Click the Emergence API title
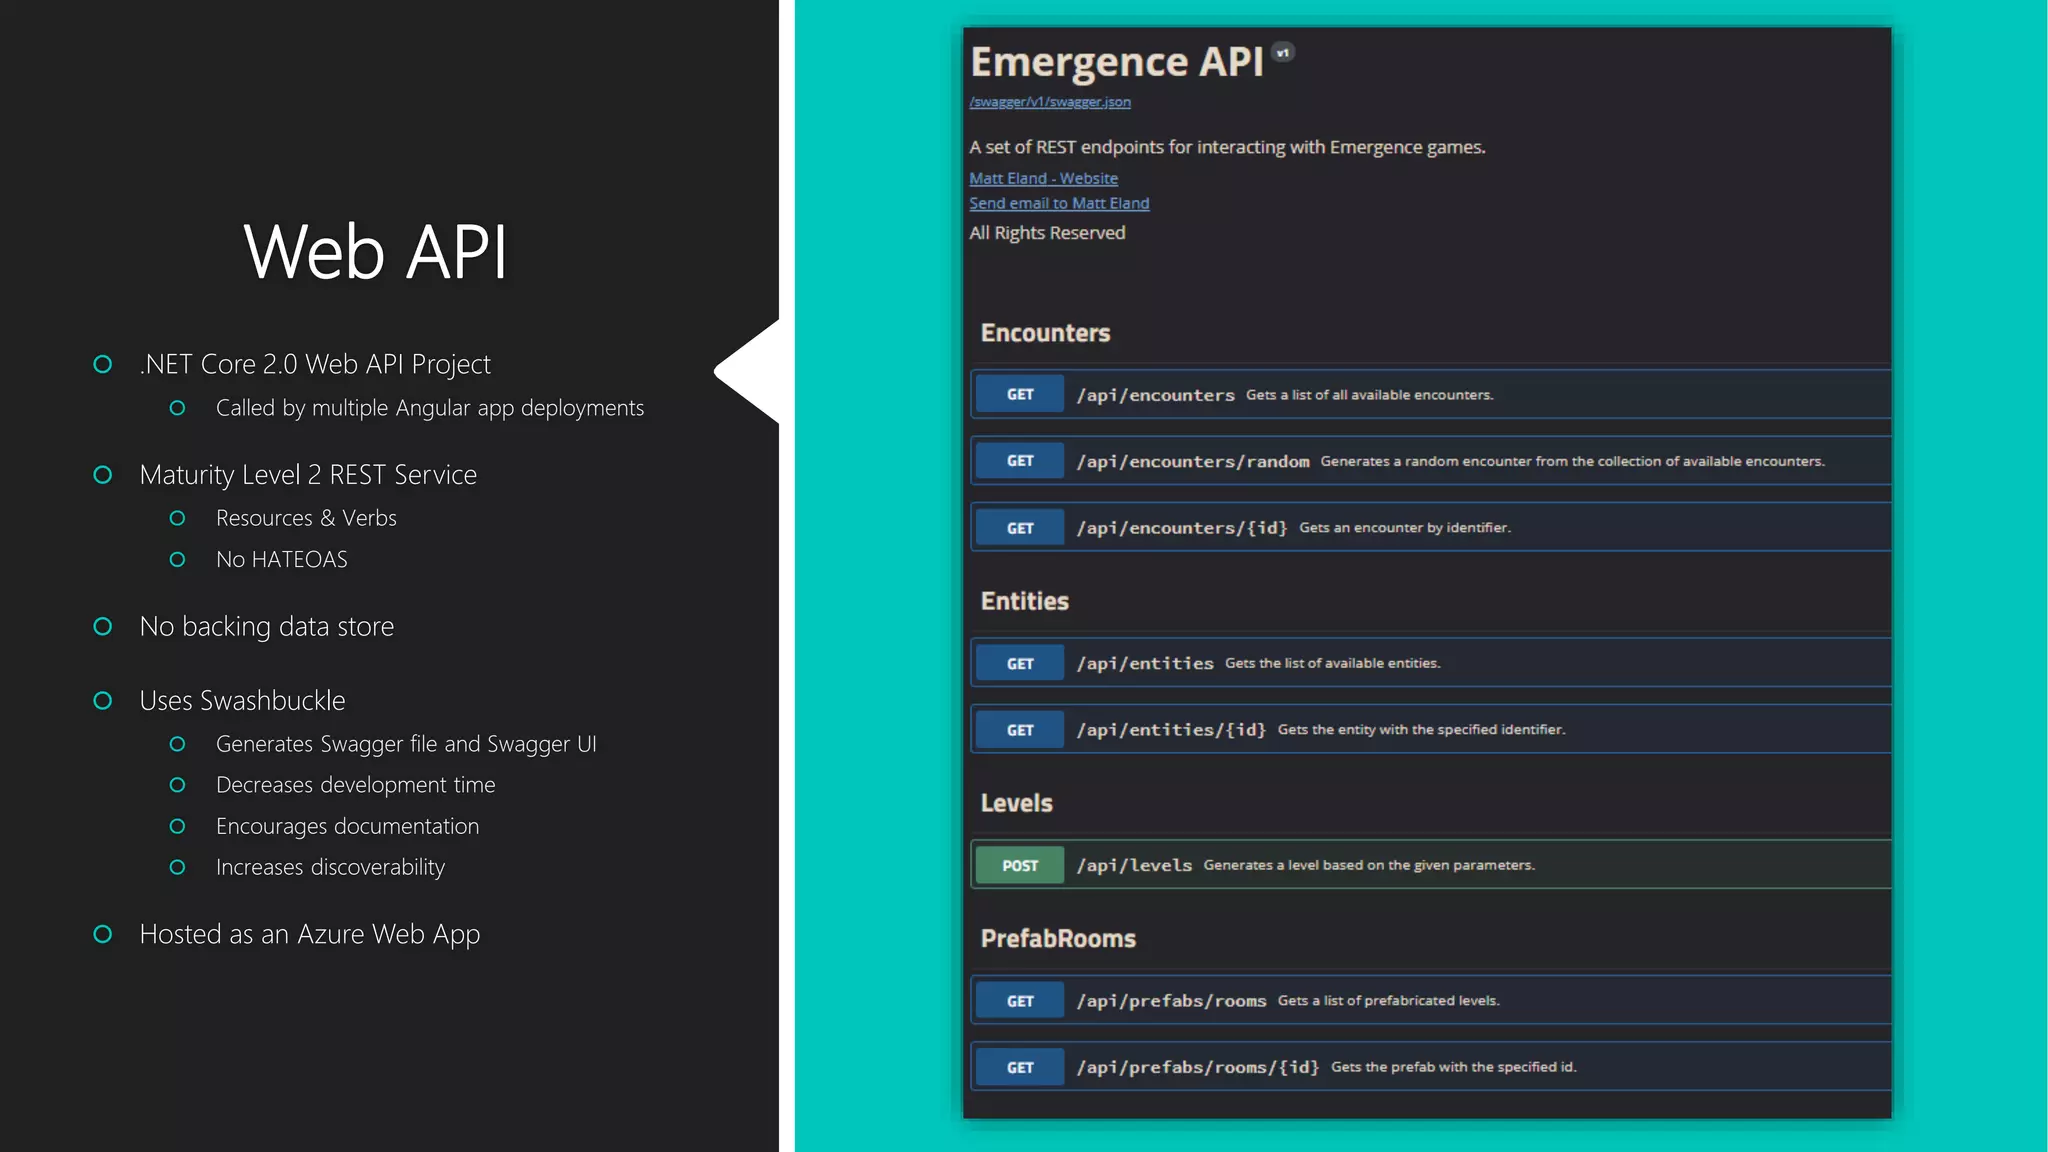Screen dimensions: 2048x1152 (x=1117, y=62)
